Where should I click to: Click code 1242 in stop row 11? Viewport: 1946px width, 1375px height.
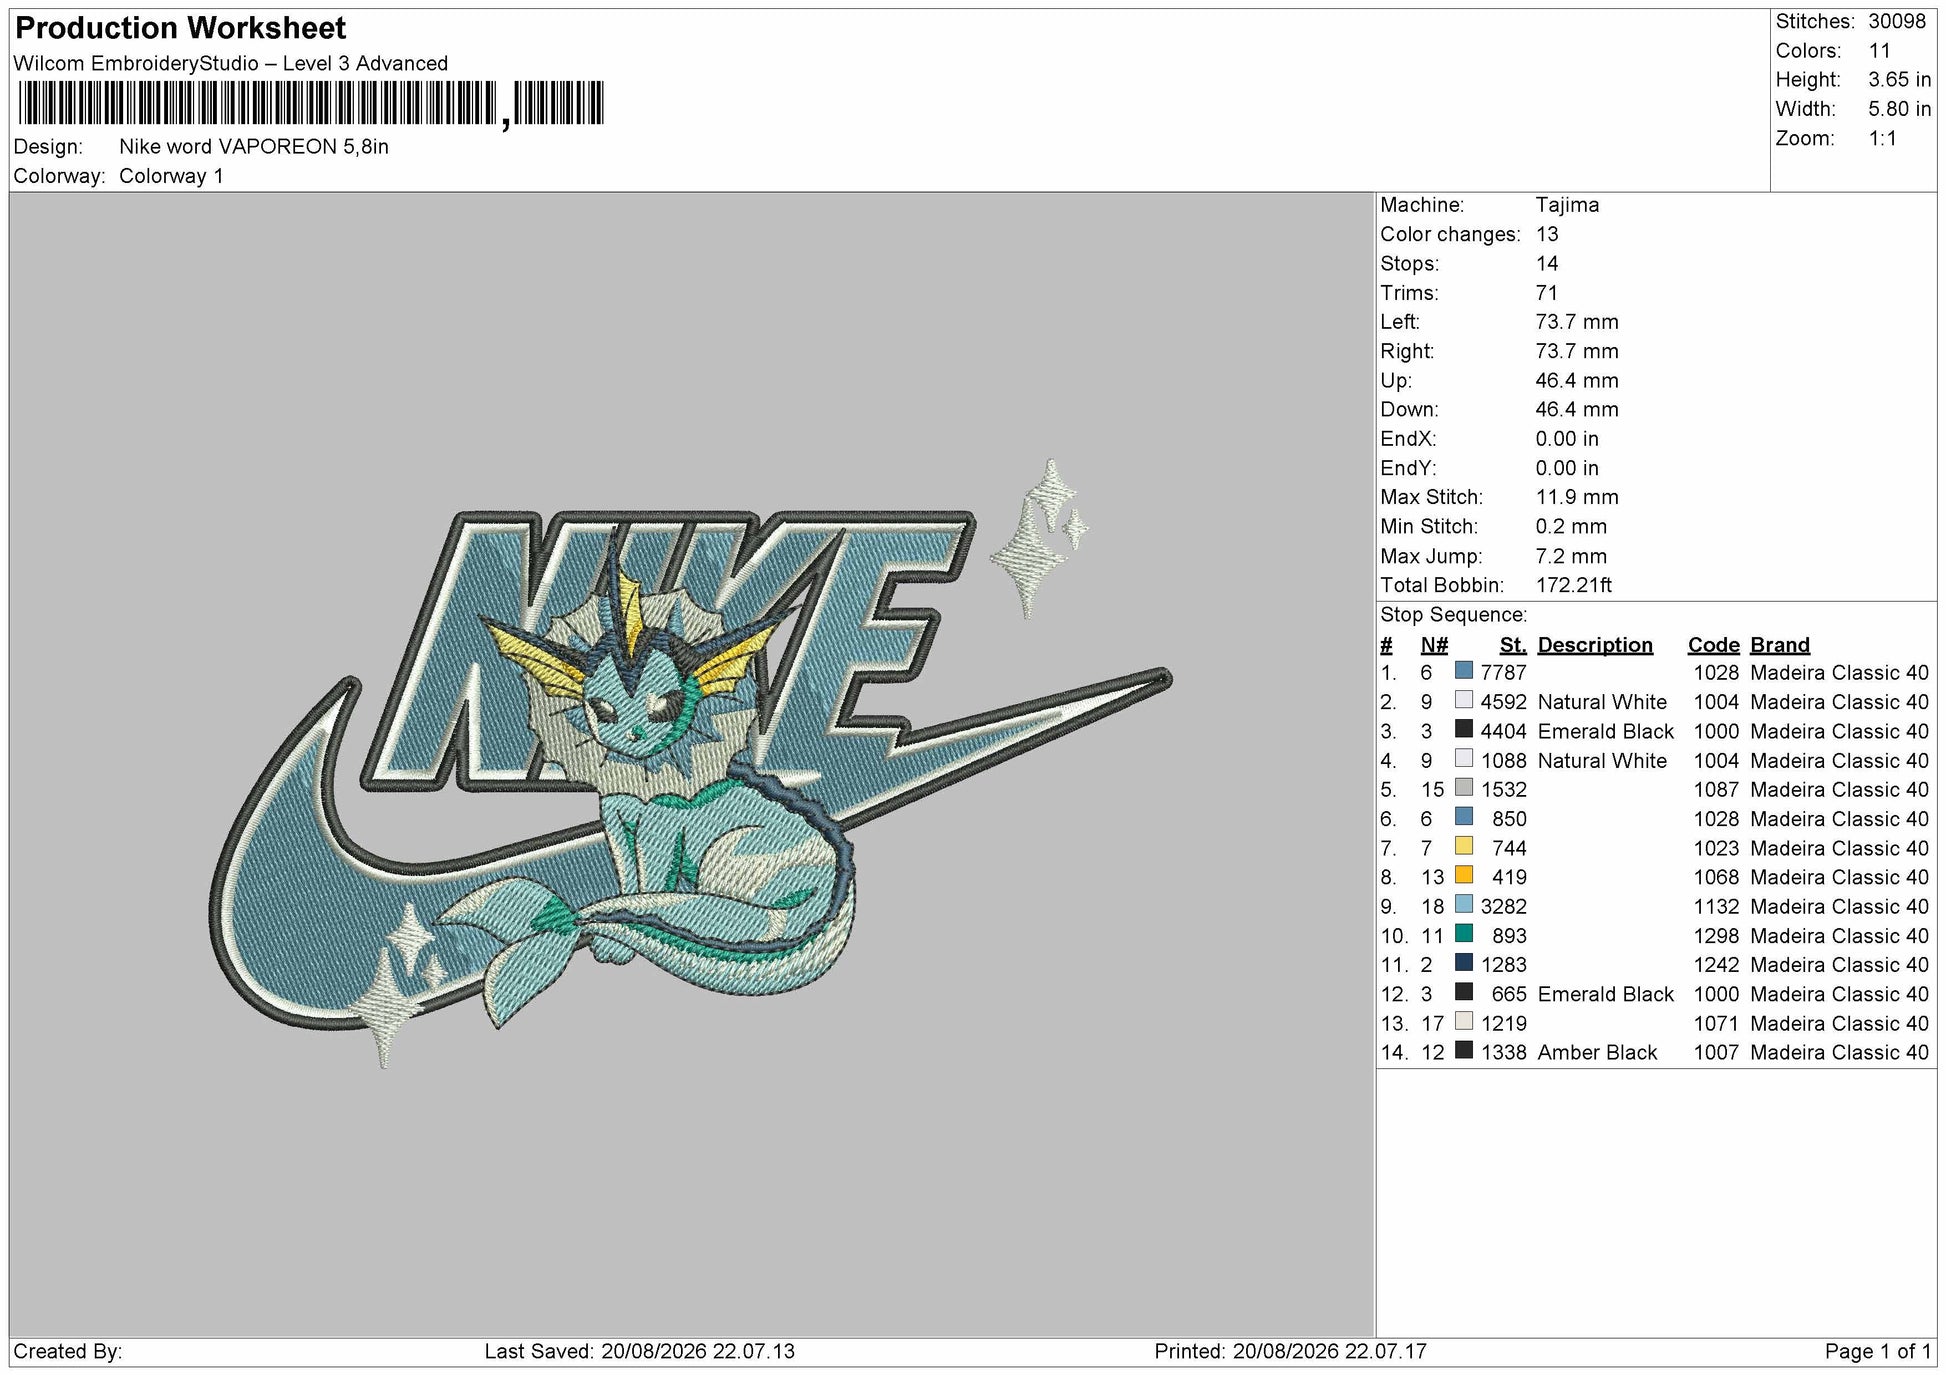[1716, 965]
